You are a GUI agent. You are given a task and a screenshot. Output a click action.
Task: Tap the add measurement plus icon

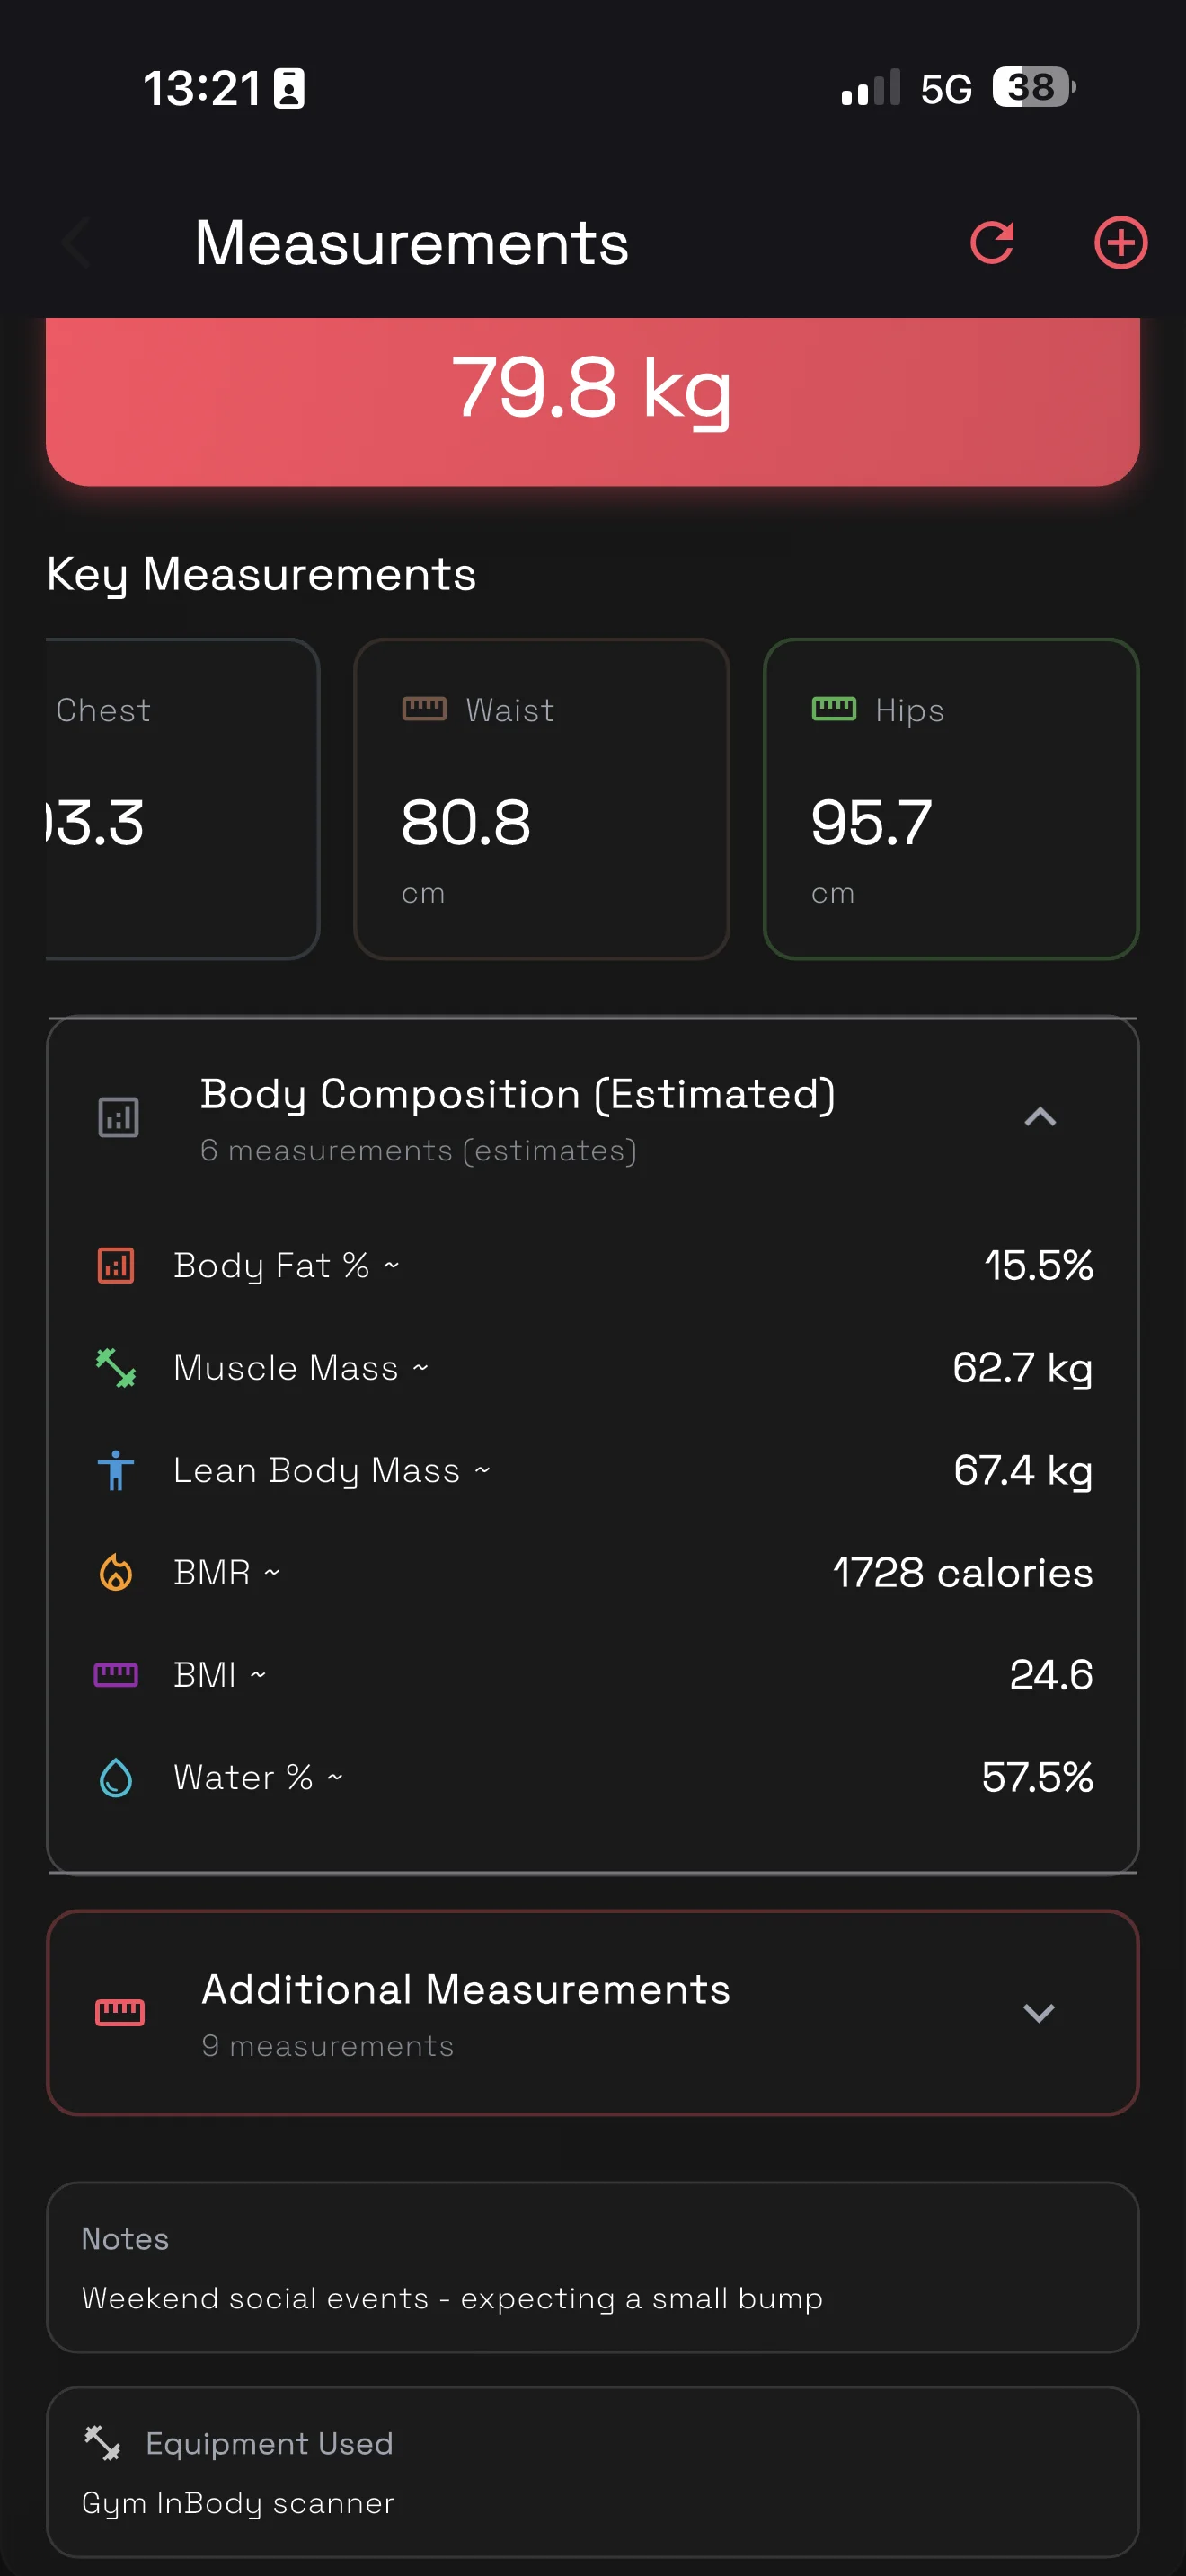pos(1120,243)
